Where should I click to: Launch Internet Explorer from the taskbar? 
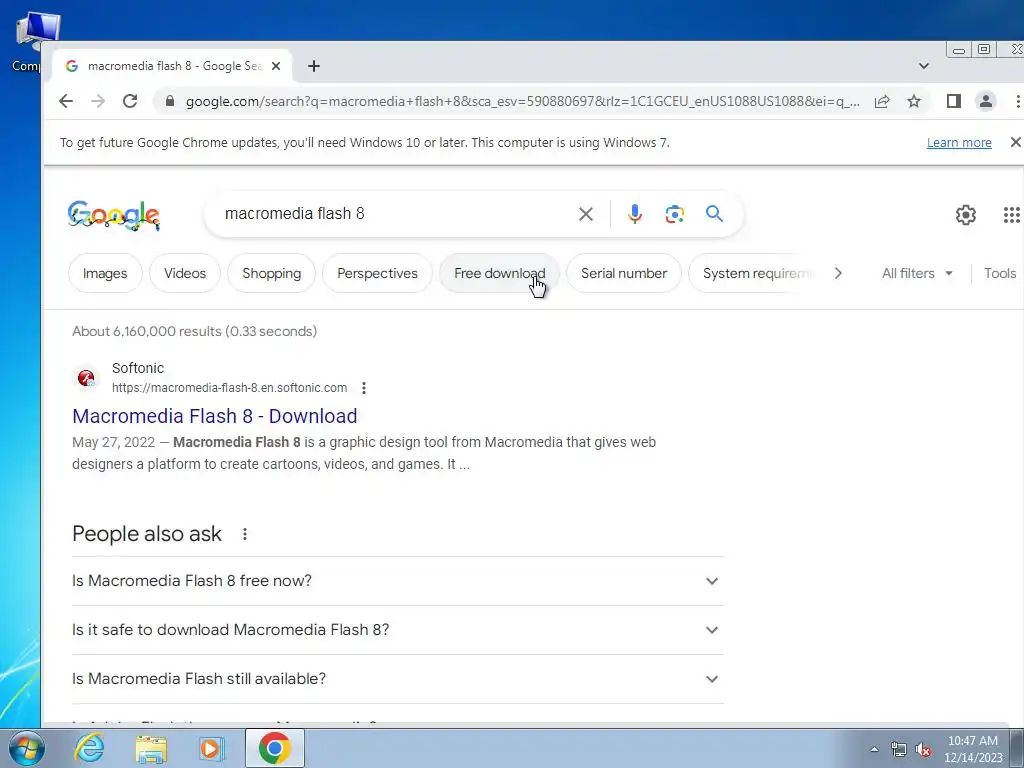pyautogui.click(x=89, y=748)
